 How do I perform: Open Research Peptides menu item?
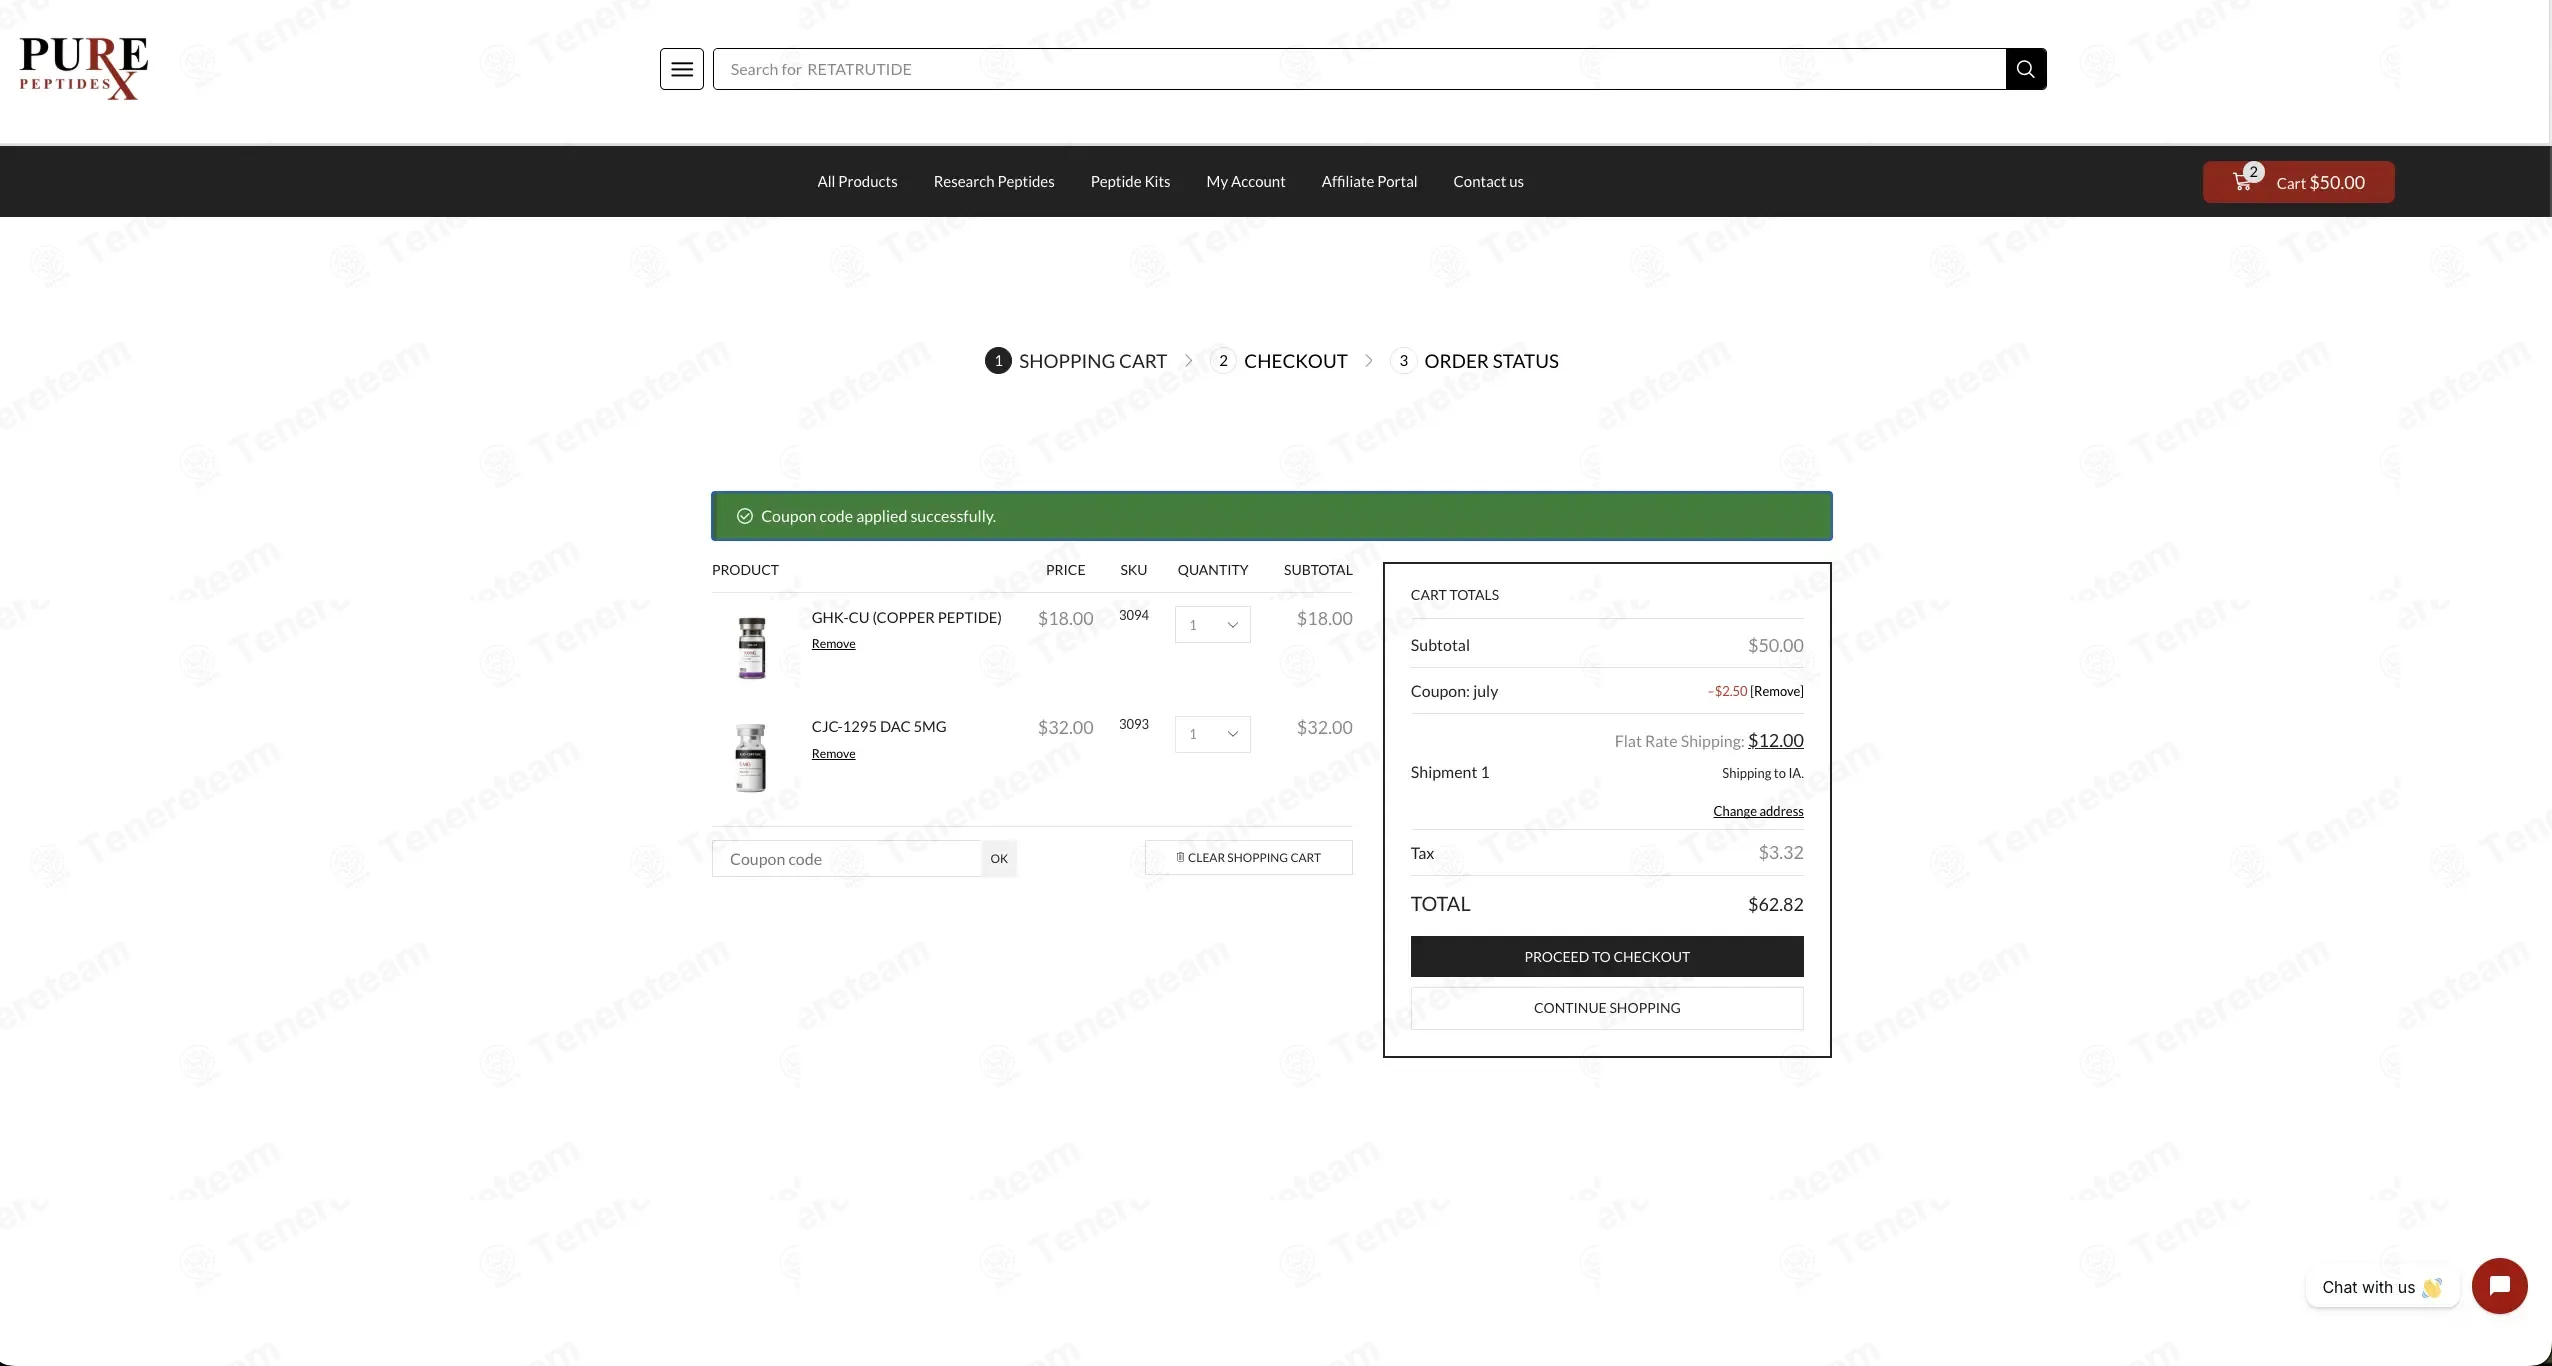tap(994, 182)
